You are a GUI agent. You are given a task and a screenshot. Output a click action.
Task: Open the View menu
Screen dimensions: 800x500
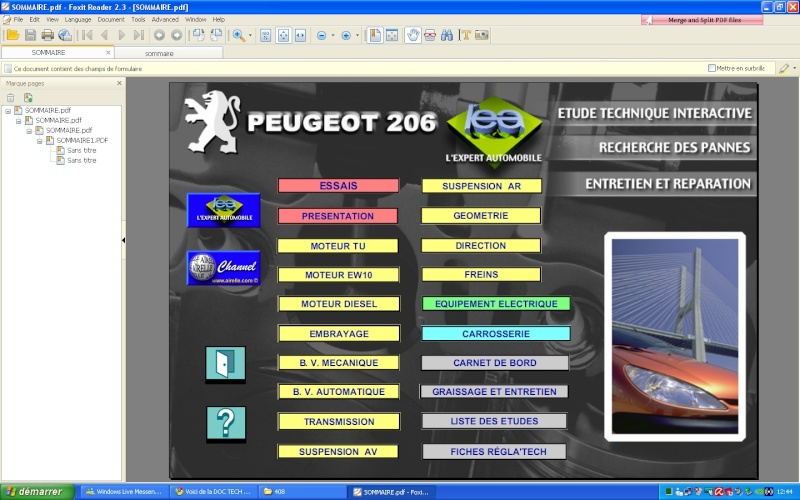pos(52,19)
